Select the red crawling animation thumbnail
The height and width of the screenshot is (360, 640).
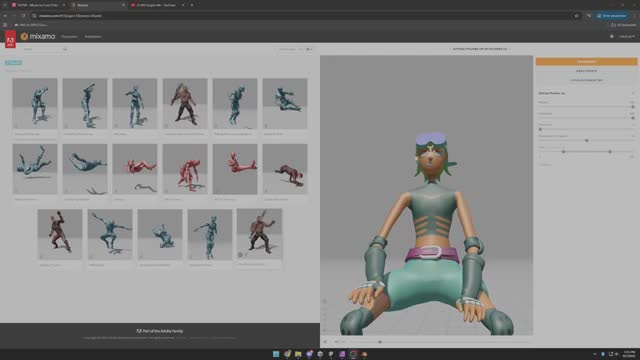pyautogui.click(x=285, y=169)
